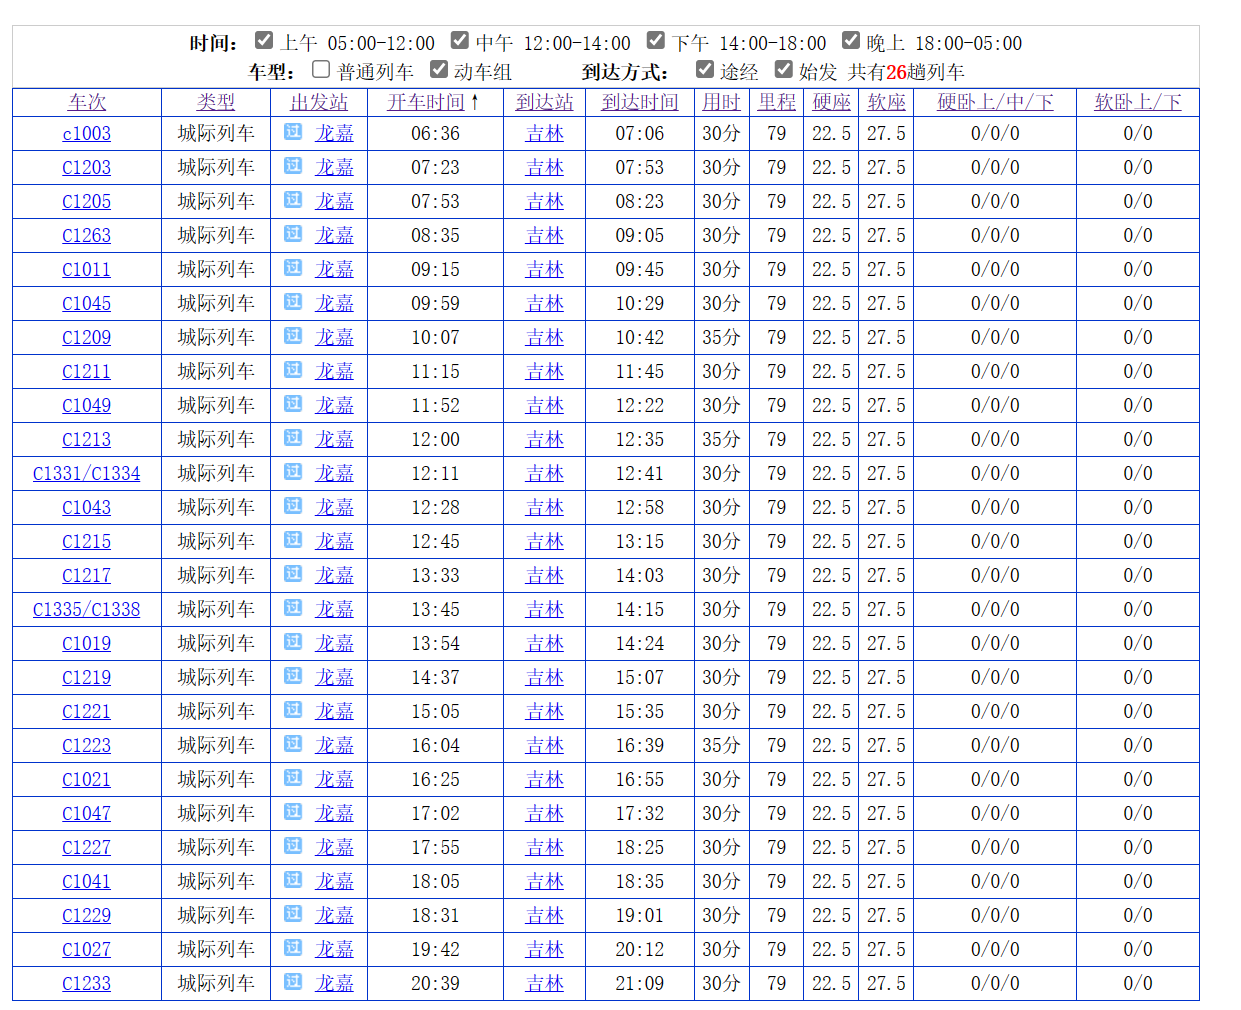Sort trains by 用时 column header

tap(721, 102)
